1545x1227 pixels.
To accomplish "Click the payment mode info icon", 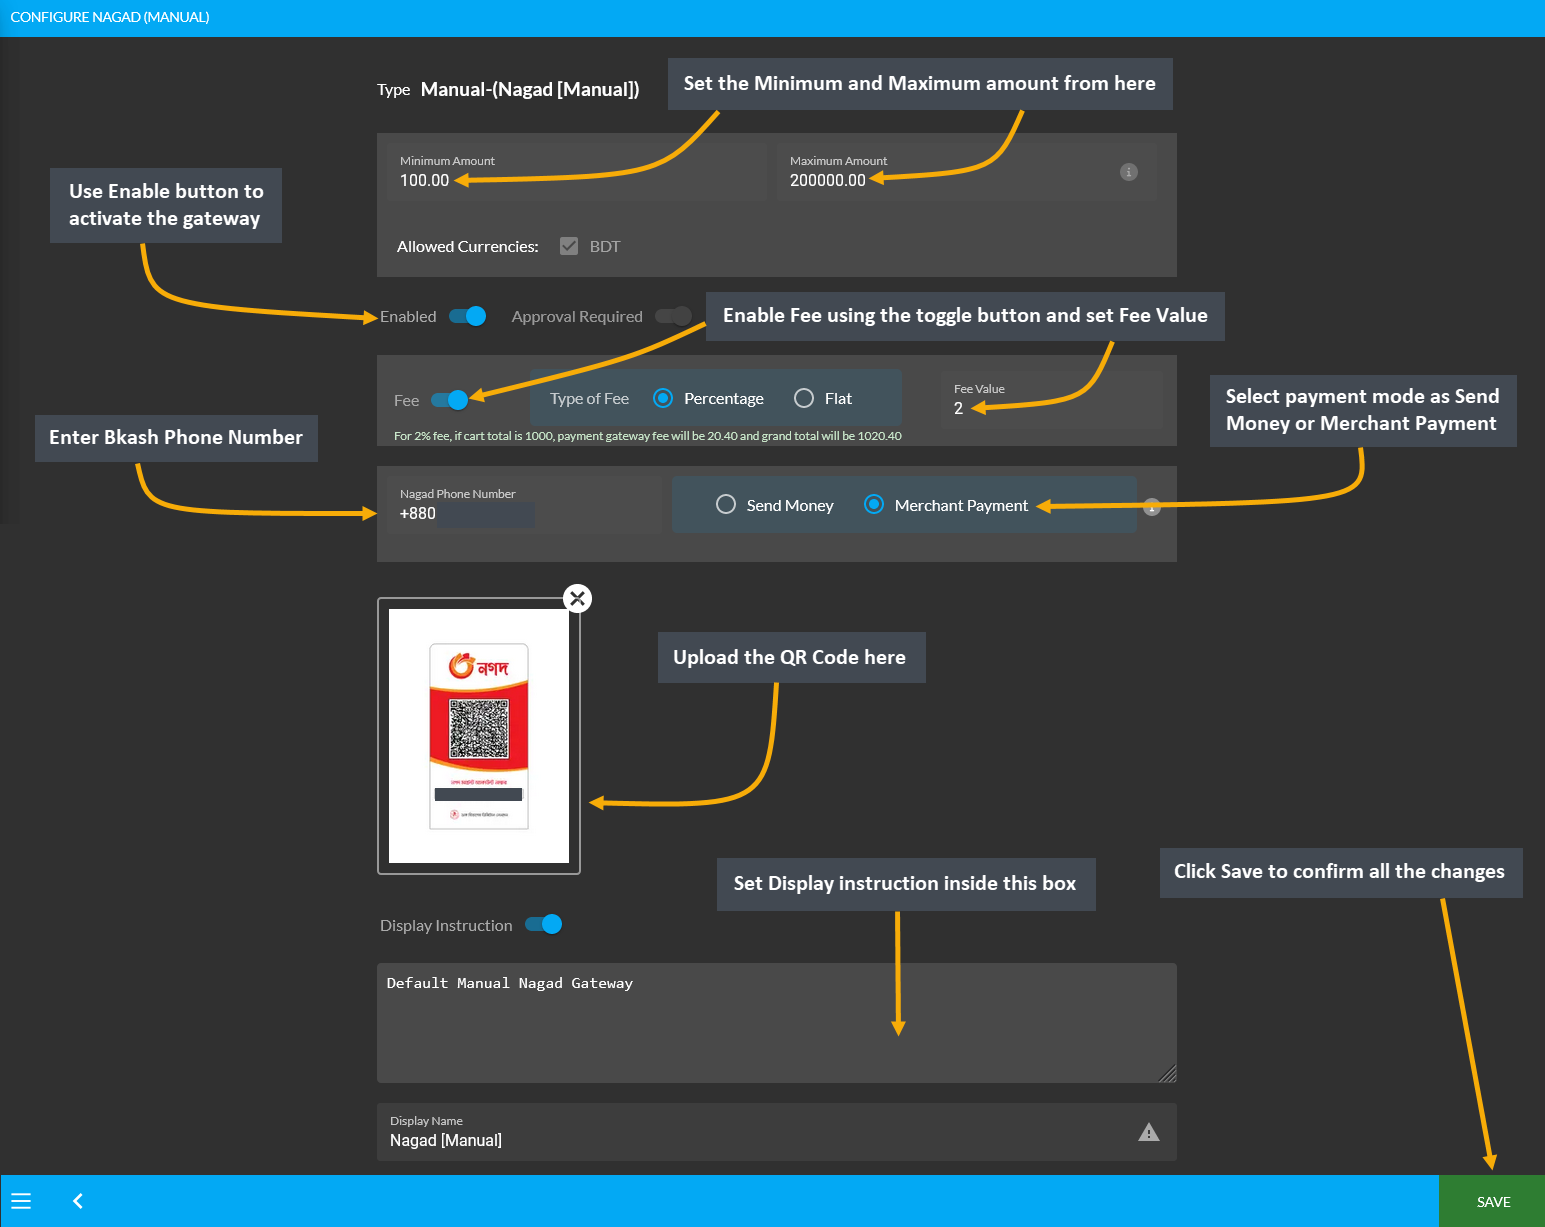I will [x=1152, y=506].
